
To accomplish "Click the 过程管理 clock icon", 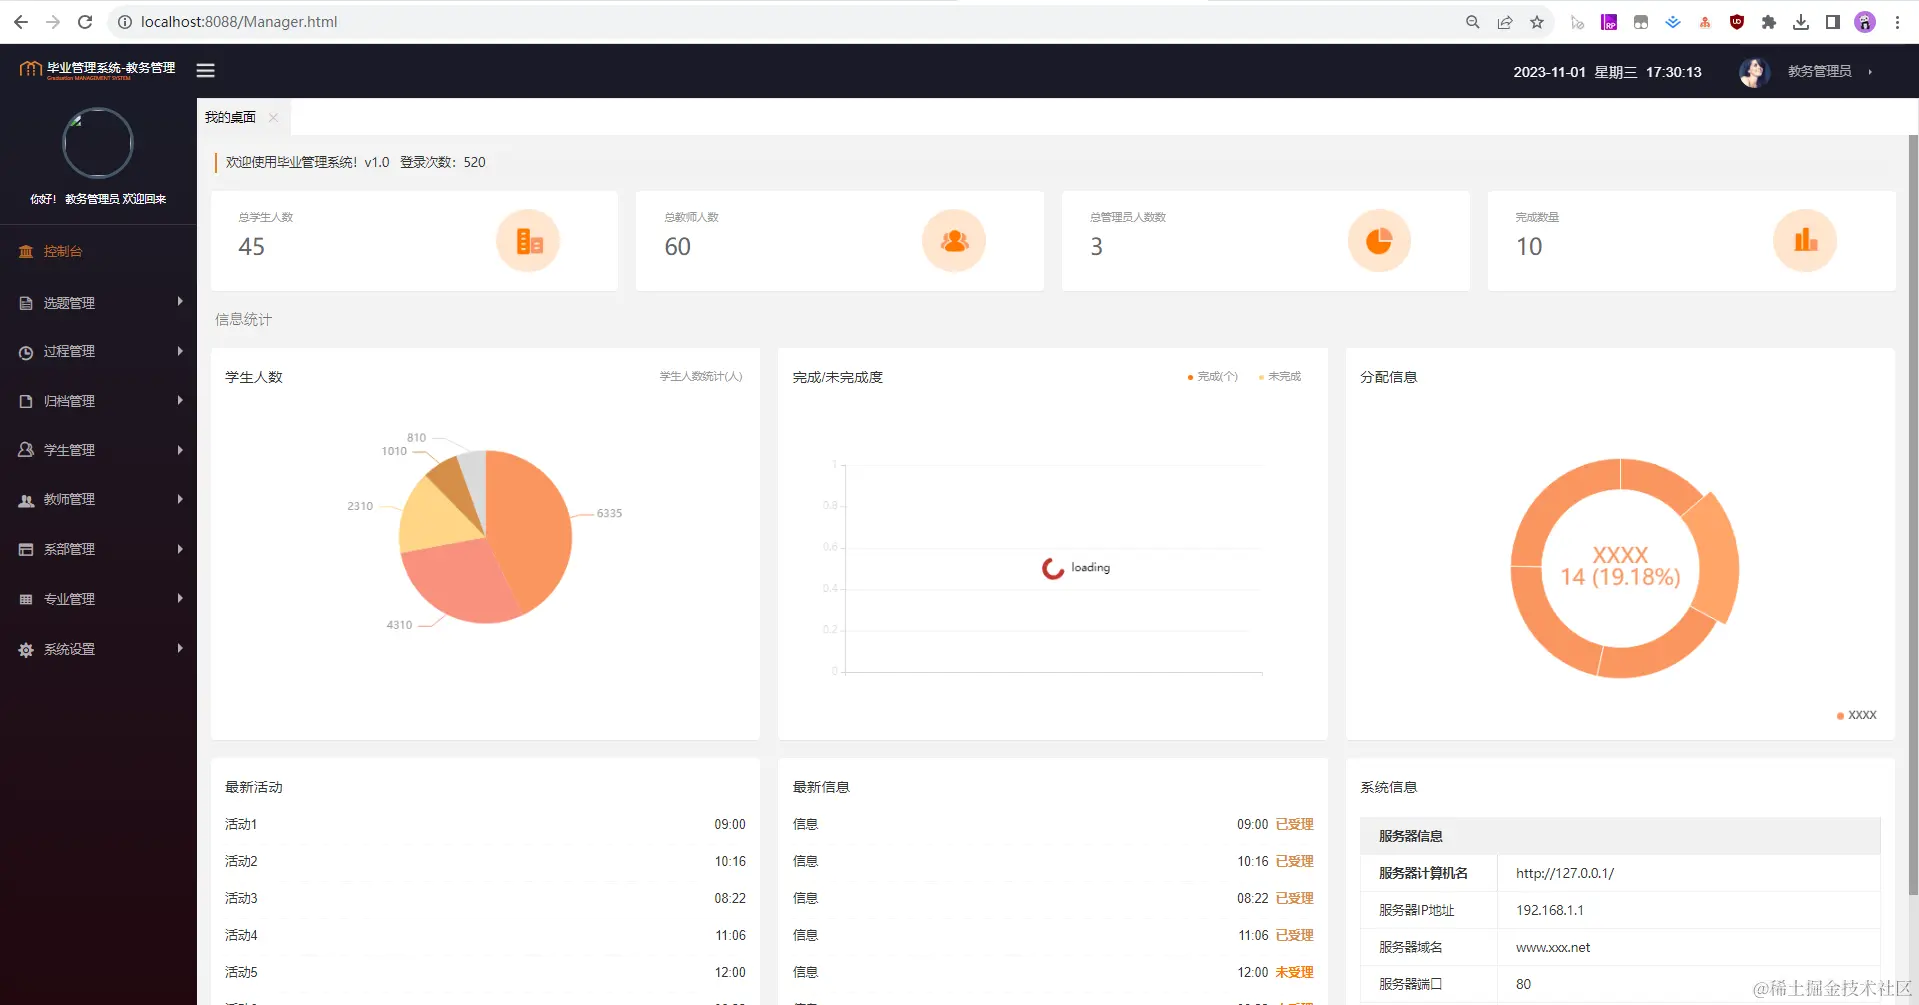I will coord(26,352).
